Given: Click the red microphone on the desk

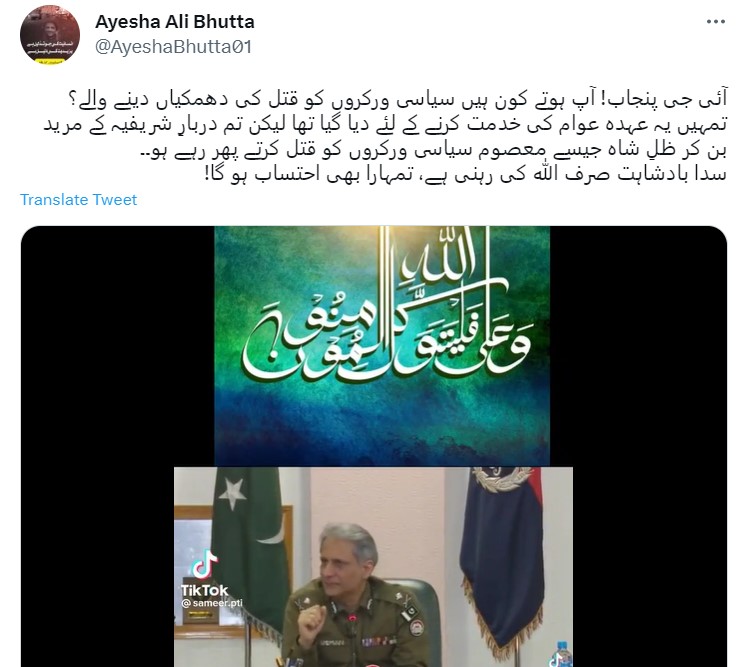Looking at the screenshot, I should 352,620.
